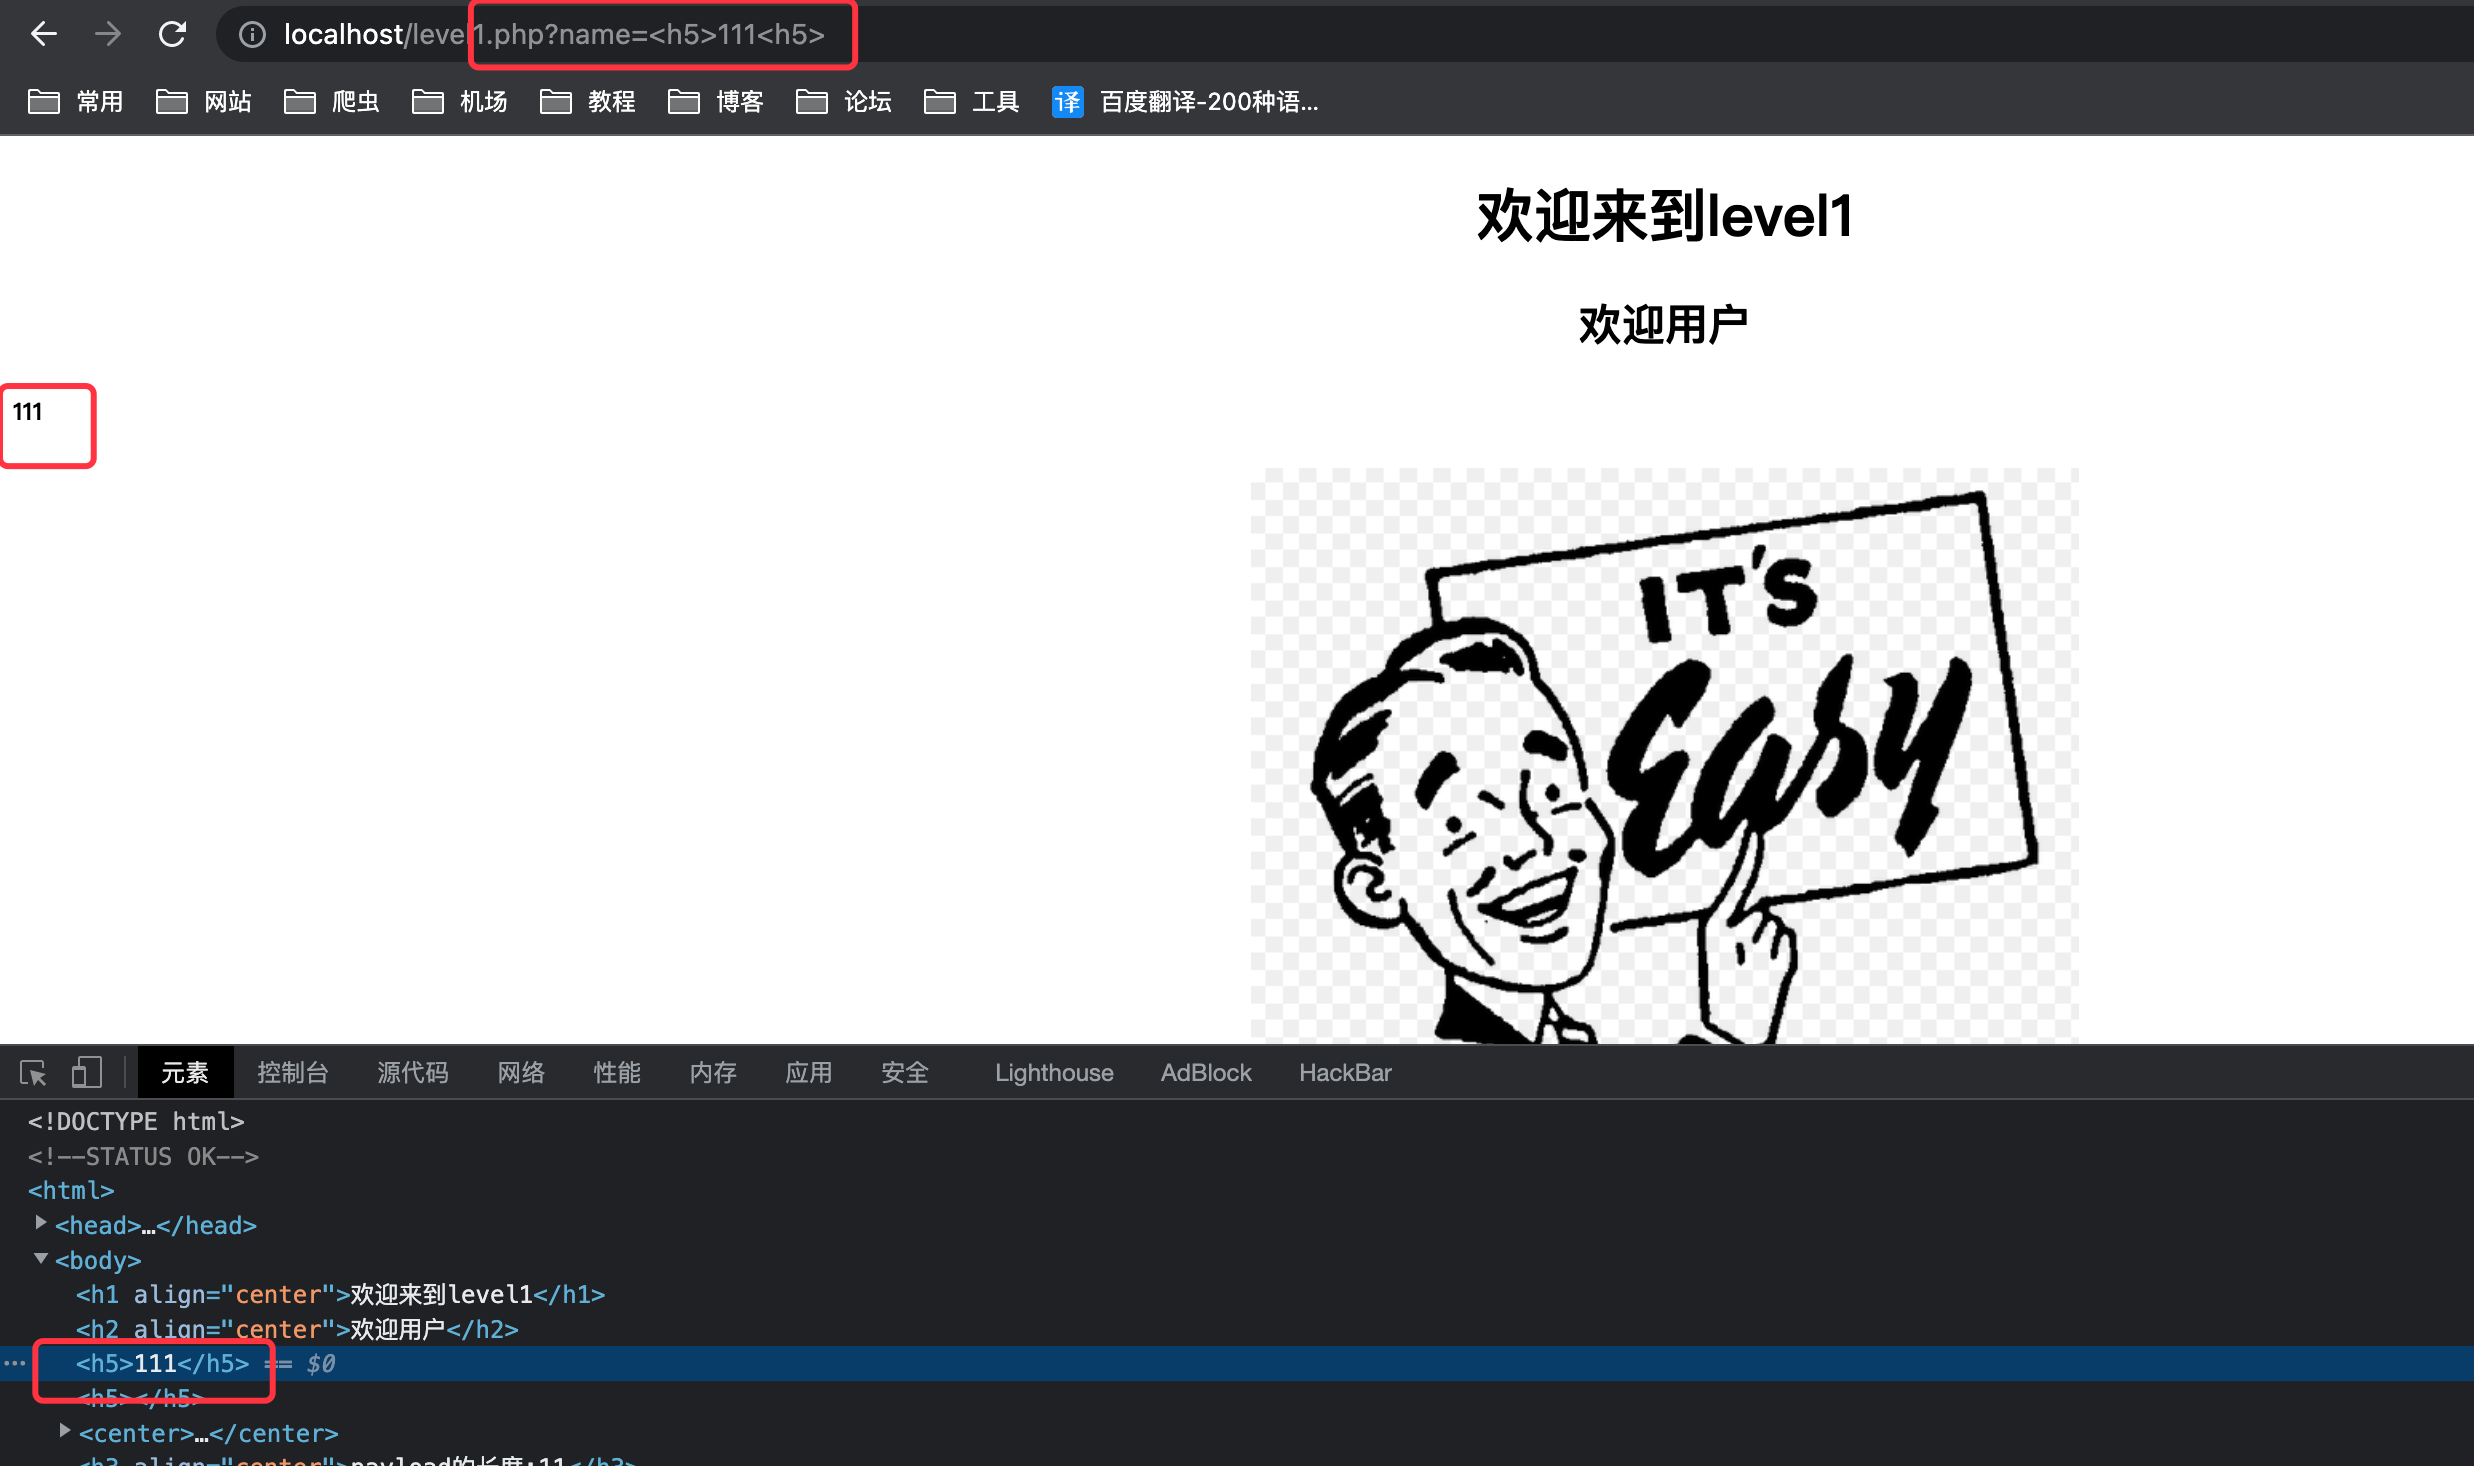The height and width of the screenshot is (1466, 2474).
Task: Open site information icon in address bar
Action: point(252,35)
